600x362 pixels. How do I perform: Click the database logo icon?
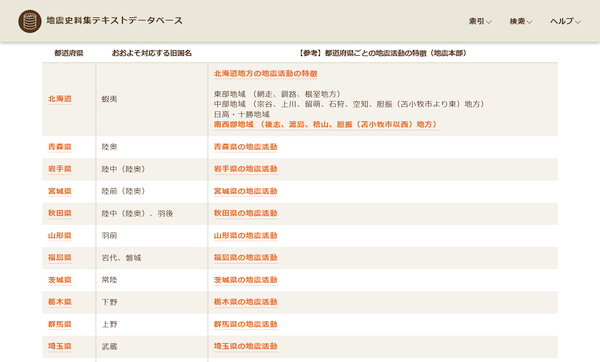(30, 21)
